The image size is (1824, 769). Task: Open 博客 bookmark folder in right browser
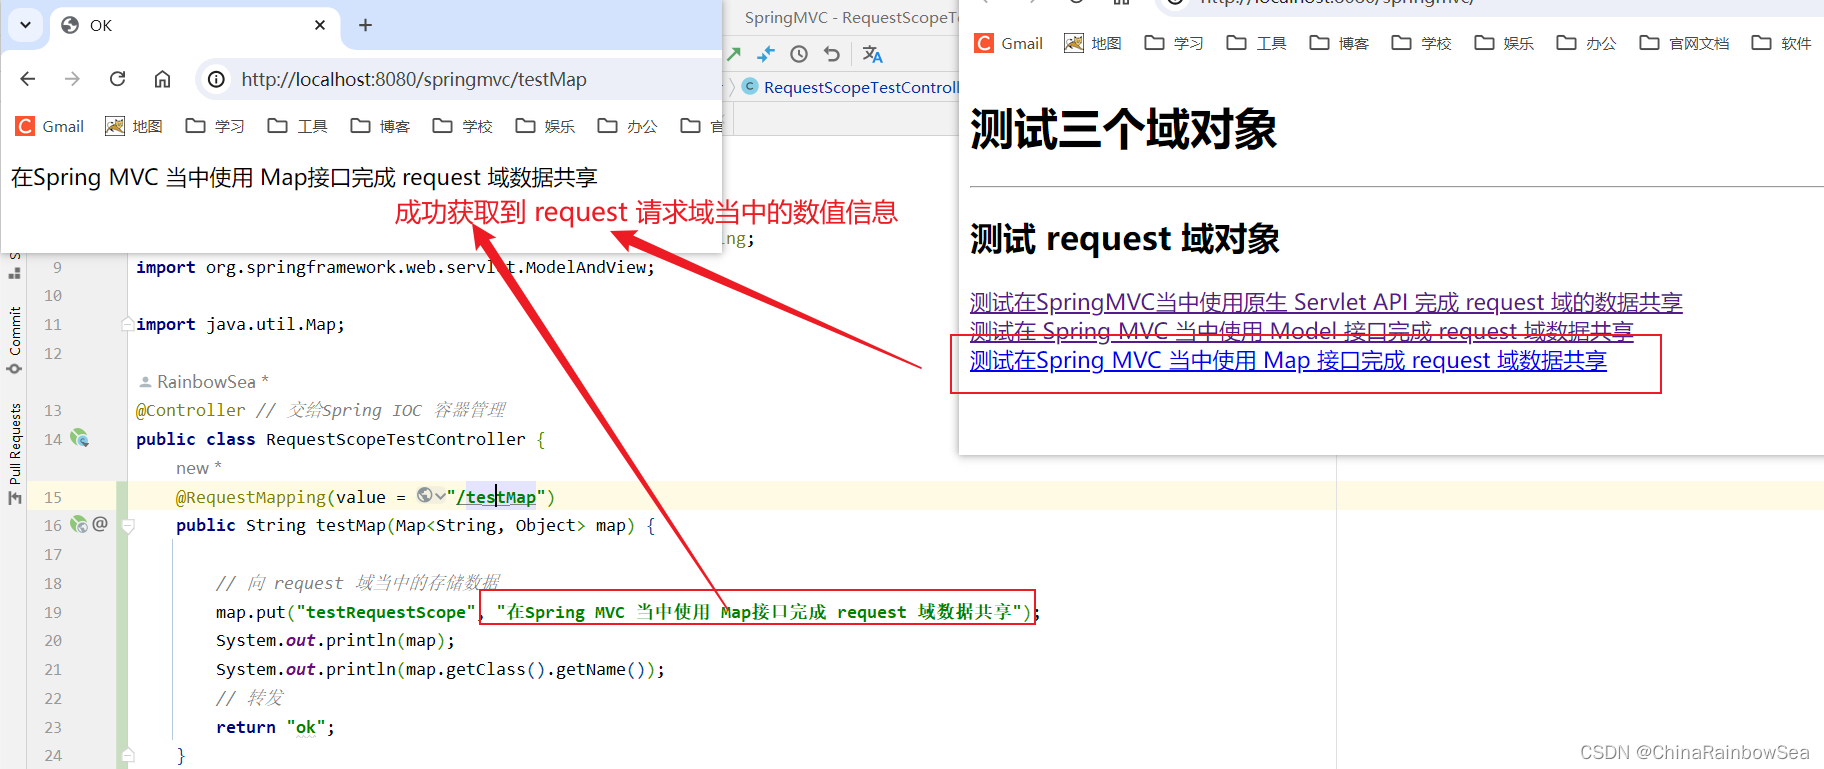[x=1339, y=43]
